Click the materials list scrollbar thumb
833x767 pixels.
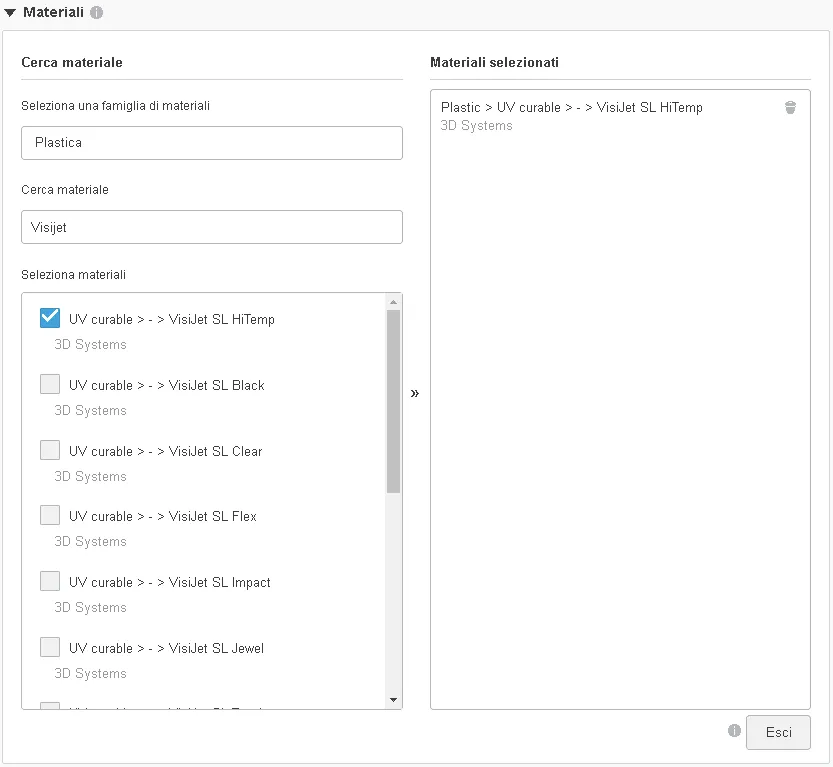click(x=393, y=400)
